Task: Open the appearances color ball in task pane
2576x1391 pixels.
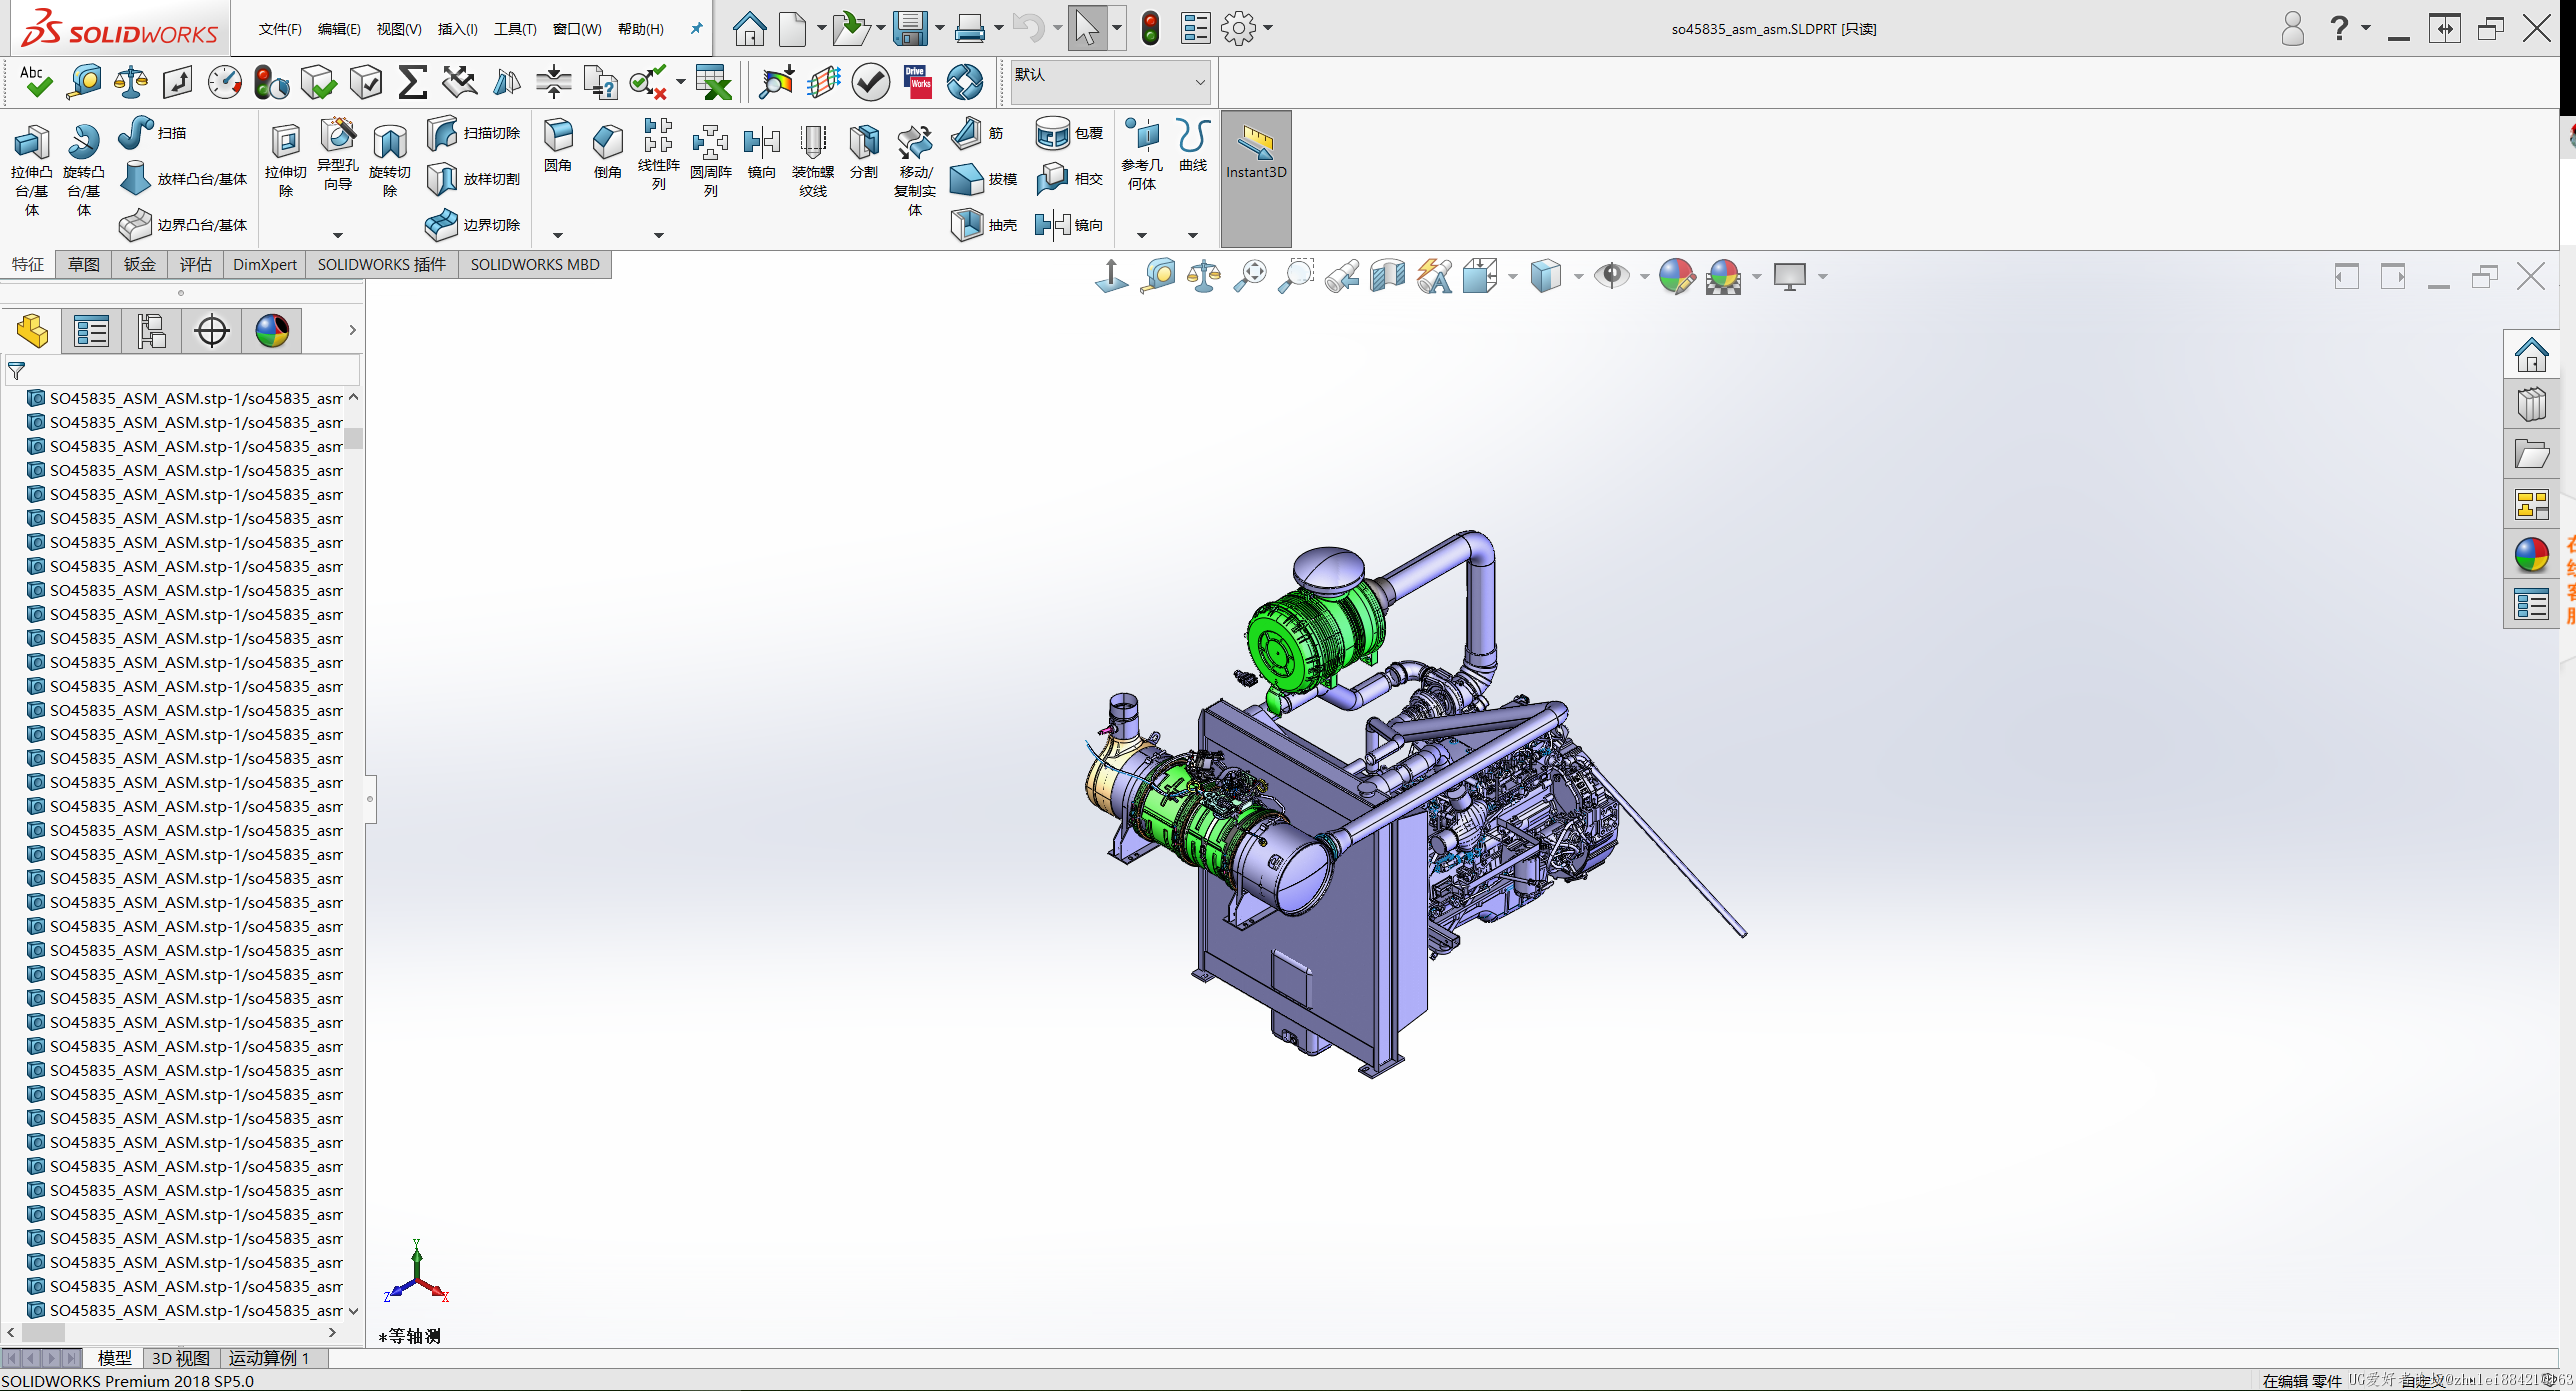Action: point(2531,555)
